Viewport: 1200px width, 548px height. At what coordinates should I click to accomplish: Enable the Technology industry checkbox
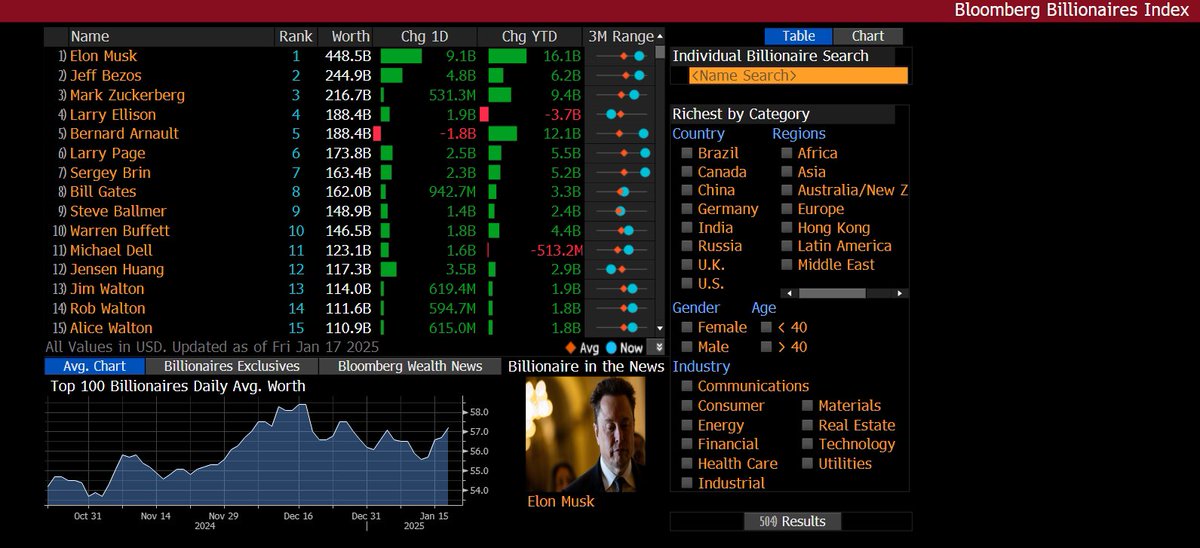pyautogui.click(x=808, y=444)
